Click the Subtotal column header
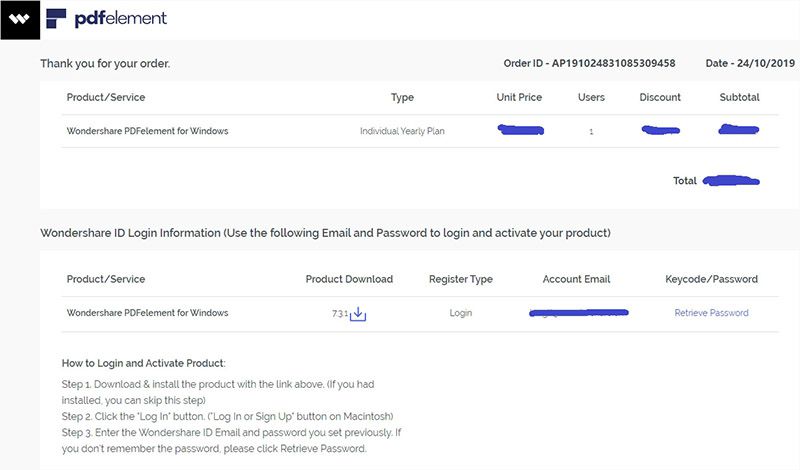 coord(739,98)
